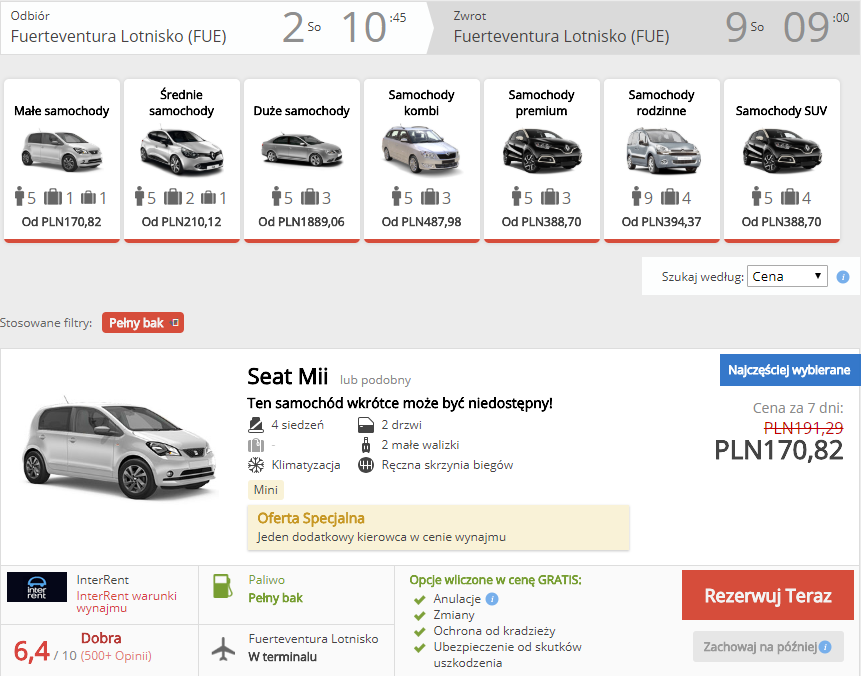The width and height of the screenshot is (861, 676).
Task: Click the PLN170,82 total price
Action: click(x=779, y=450)
